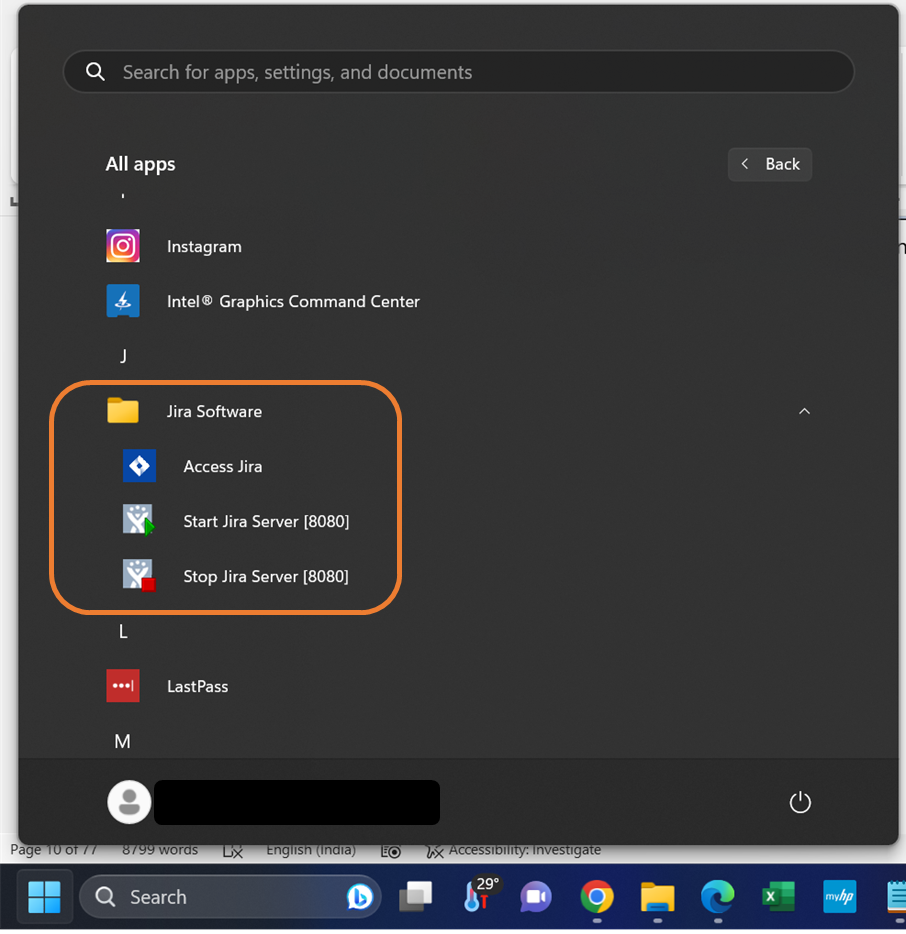Viewport: 906px width, 934px height.
Task: Click the magnifier icon in Start search
Action: pos(95,72)
